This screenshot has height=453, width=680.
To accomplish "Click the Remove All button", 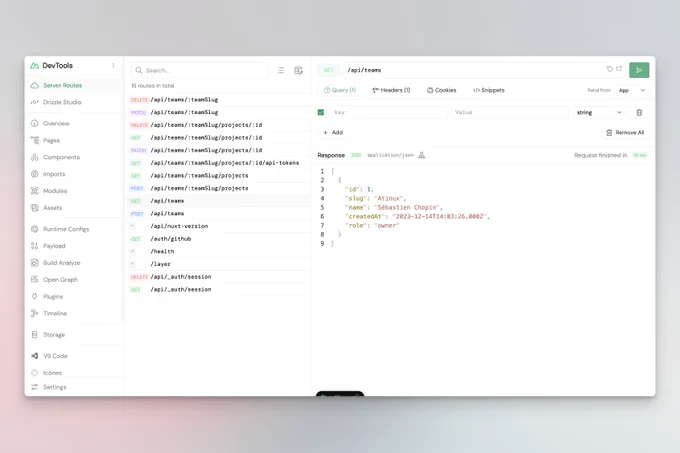I will click(625, 133).
